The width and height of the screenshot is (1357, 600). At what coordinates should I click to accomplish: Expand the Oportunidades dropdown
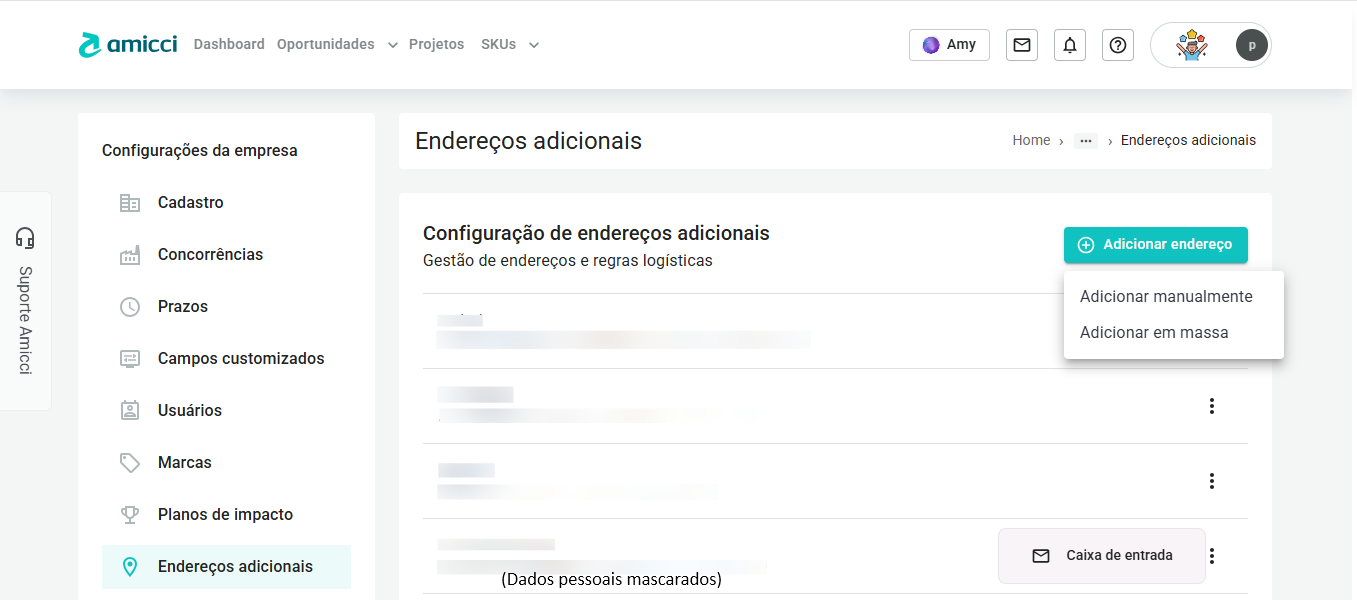click(x=337, y=45)
